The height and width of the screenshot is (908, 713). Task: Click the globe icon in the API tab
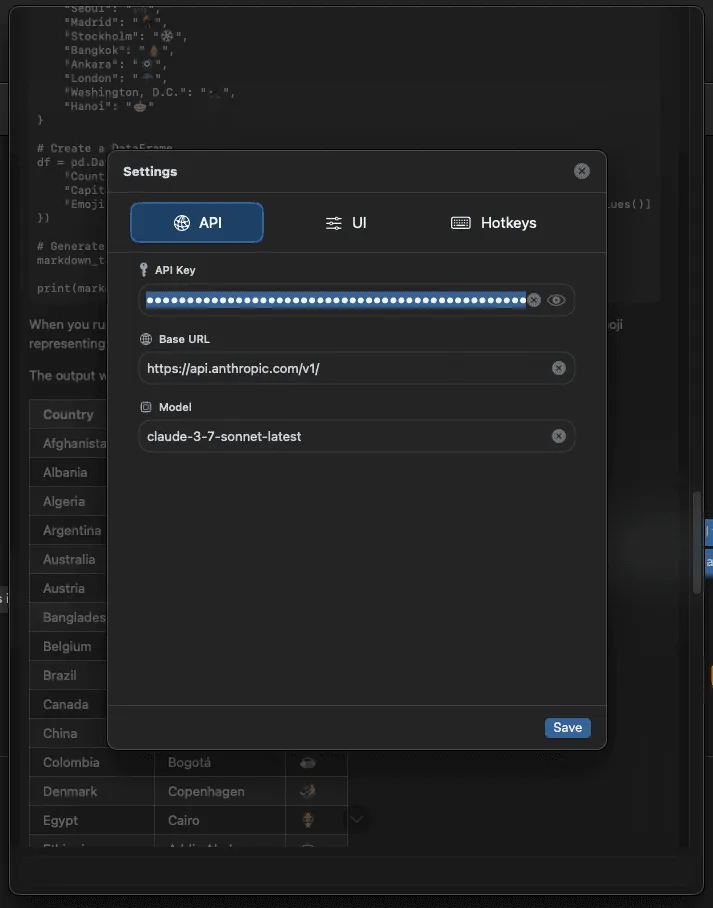tap(182, 223)
